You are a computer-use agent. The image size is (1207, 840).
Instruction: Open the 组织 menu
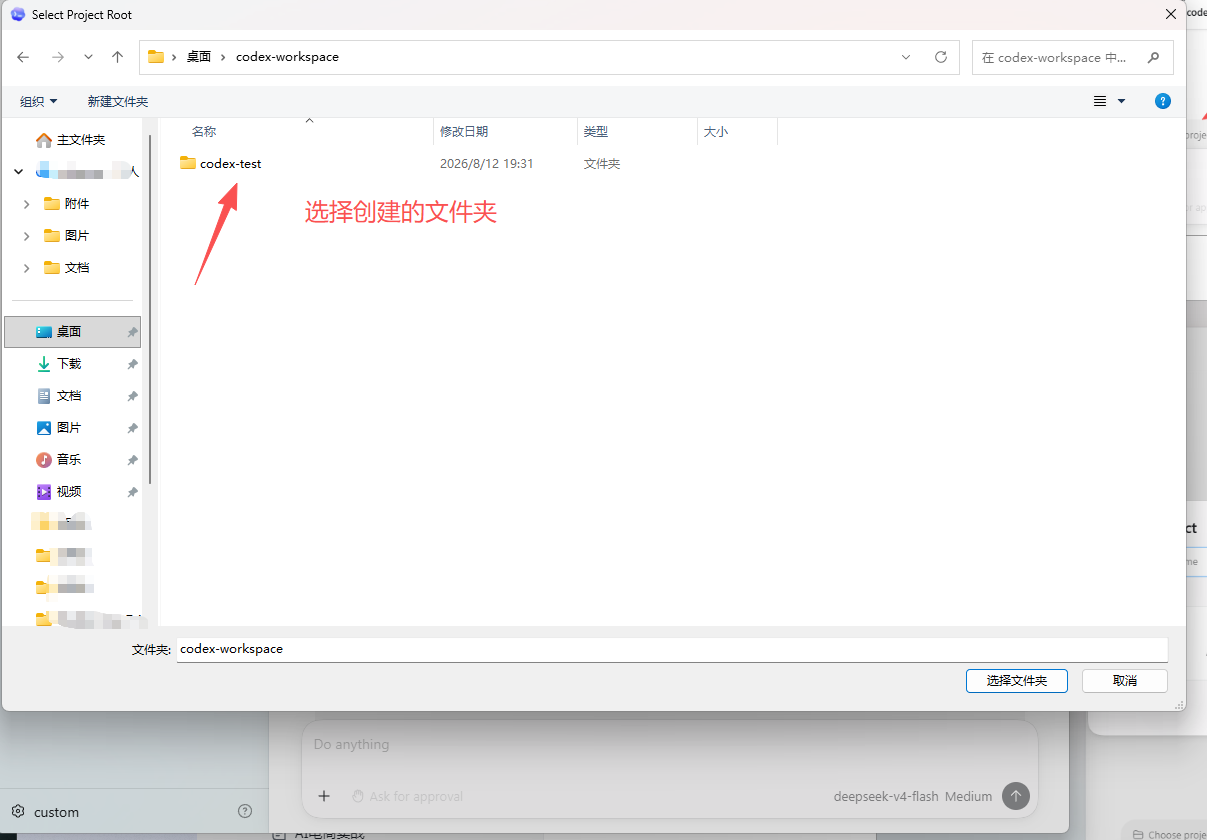39,101
